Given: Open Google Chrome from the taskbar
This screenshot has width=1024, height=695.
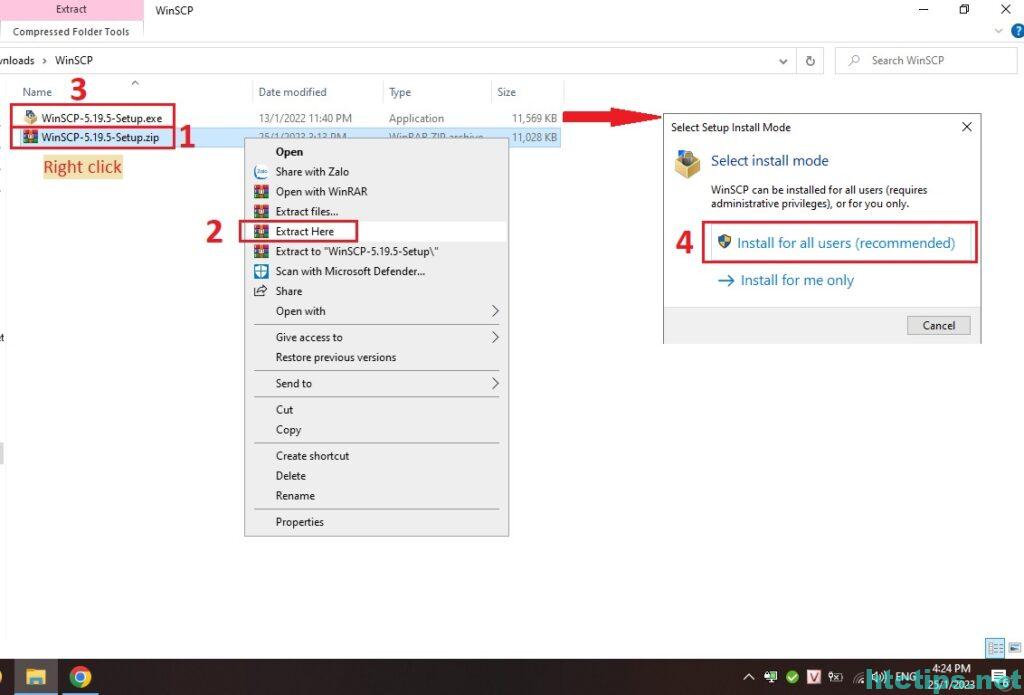Looking at the screenshot, I should tap(80, 677).
